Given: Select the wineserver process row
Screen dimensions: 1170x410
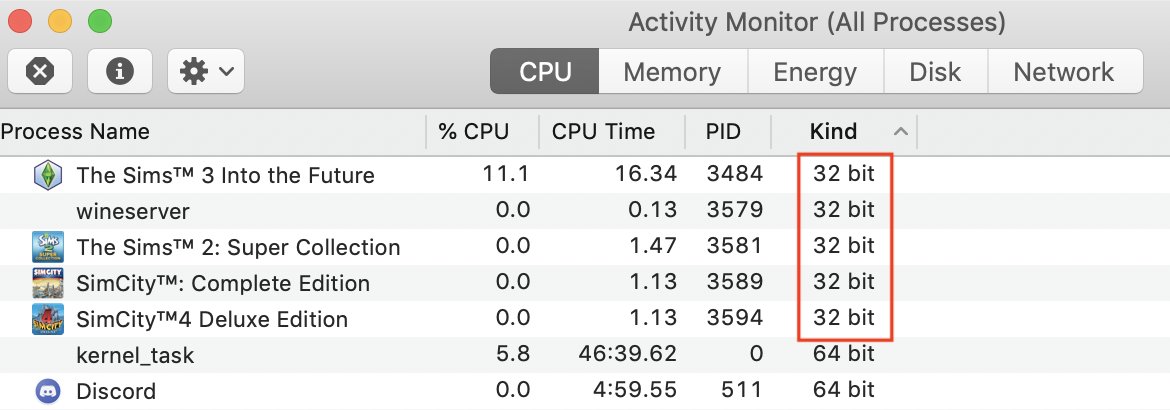Looking at the screenshot, I should 132,211.
